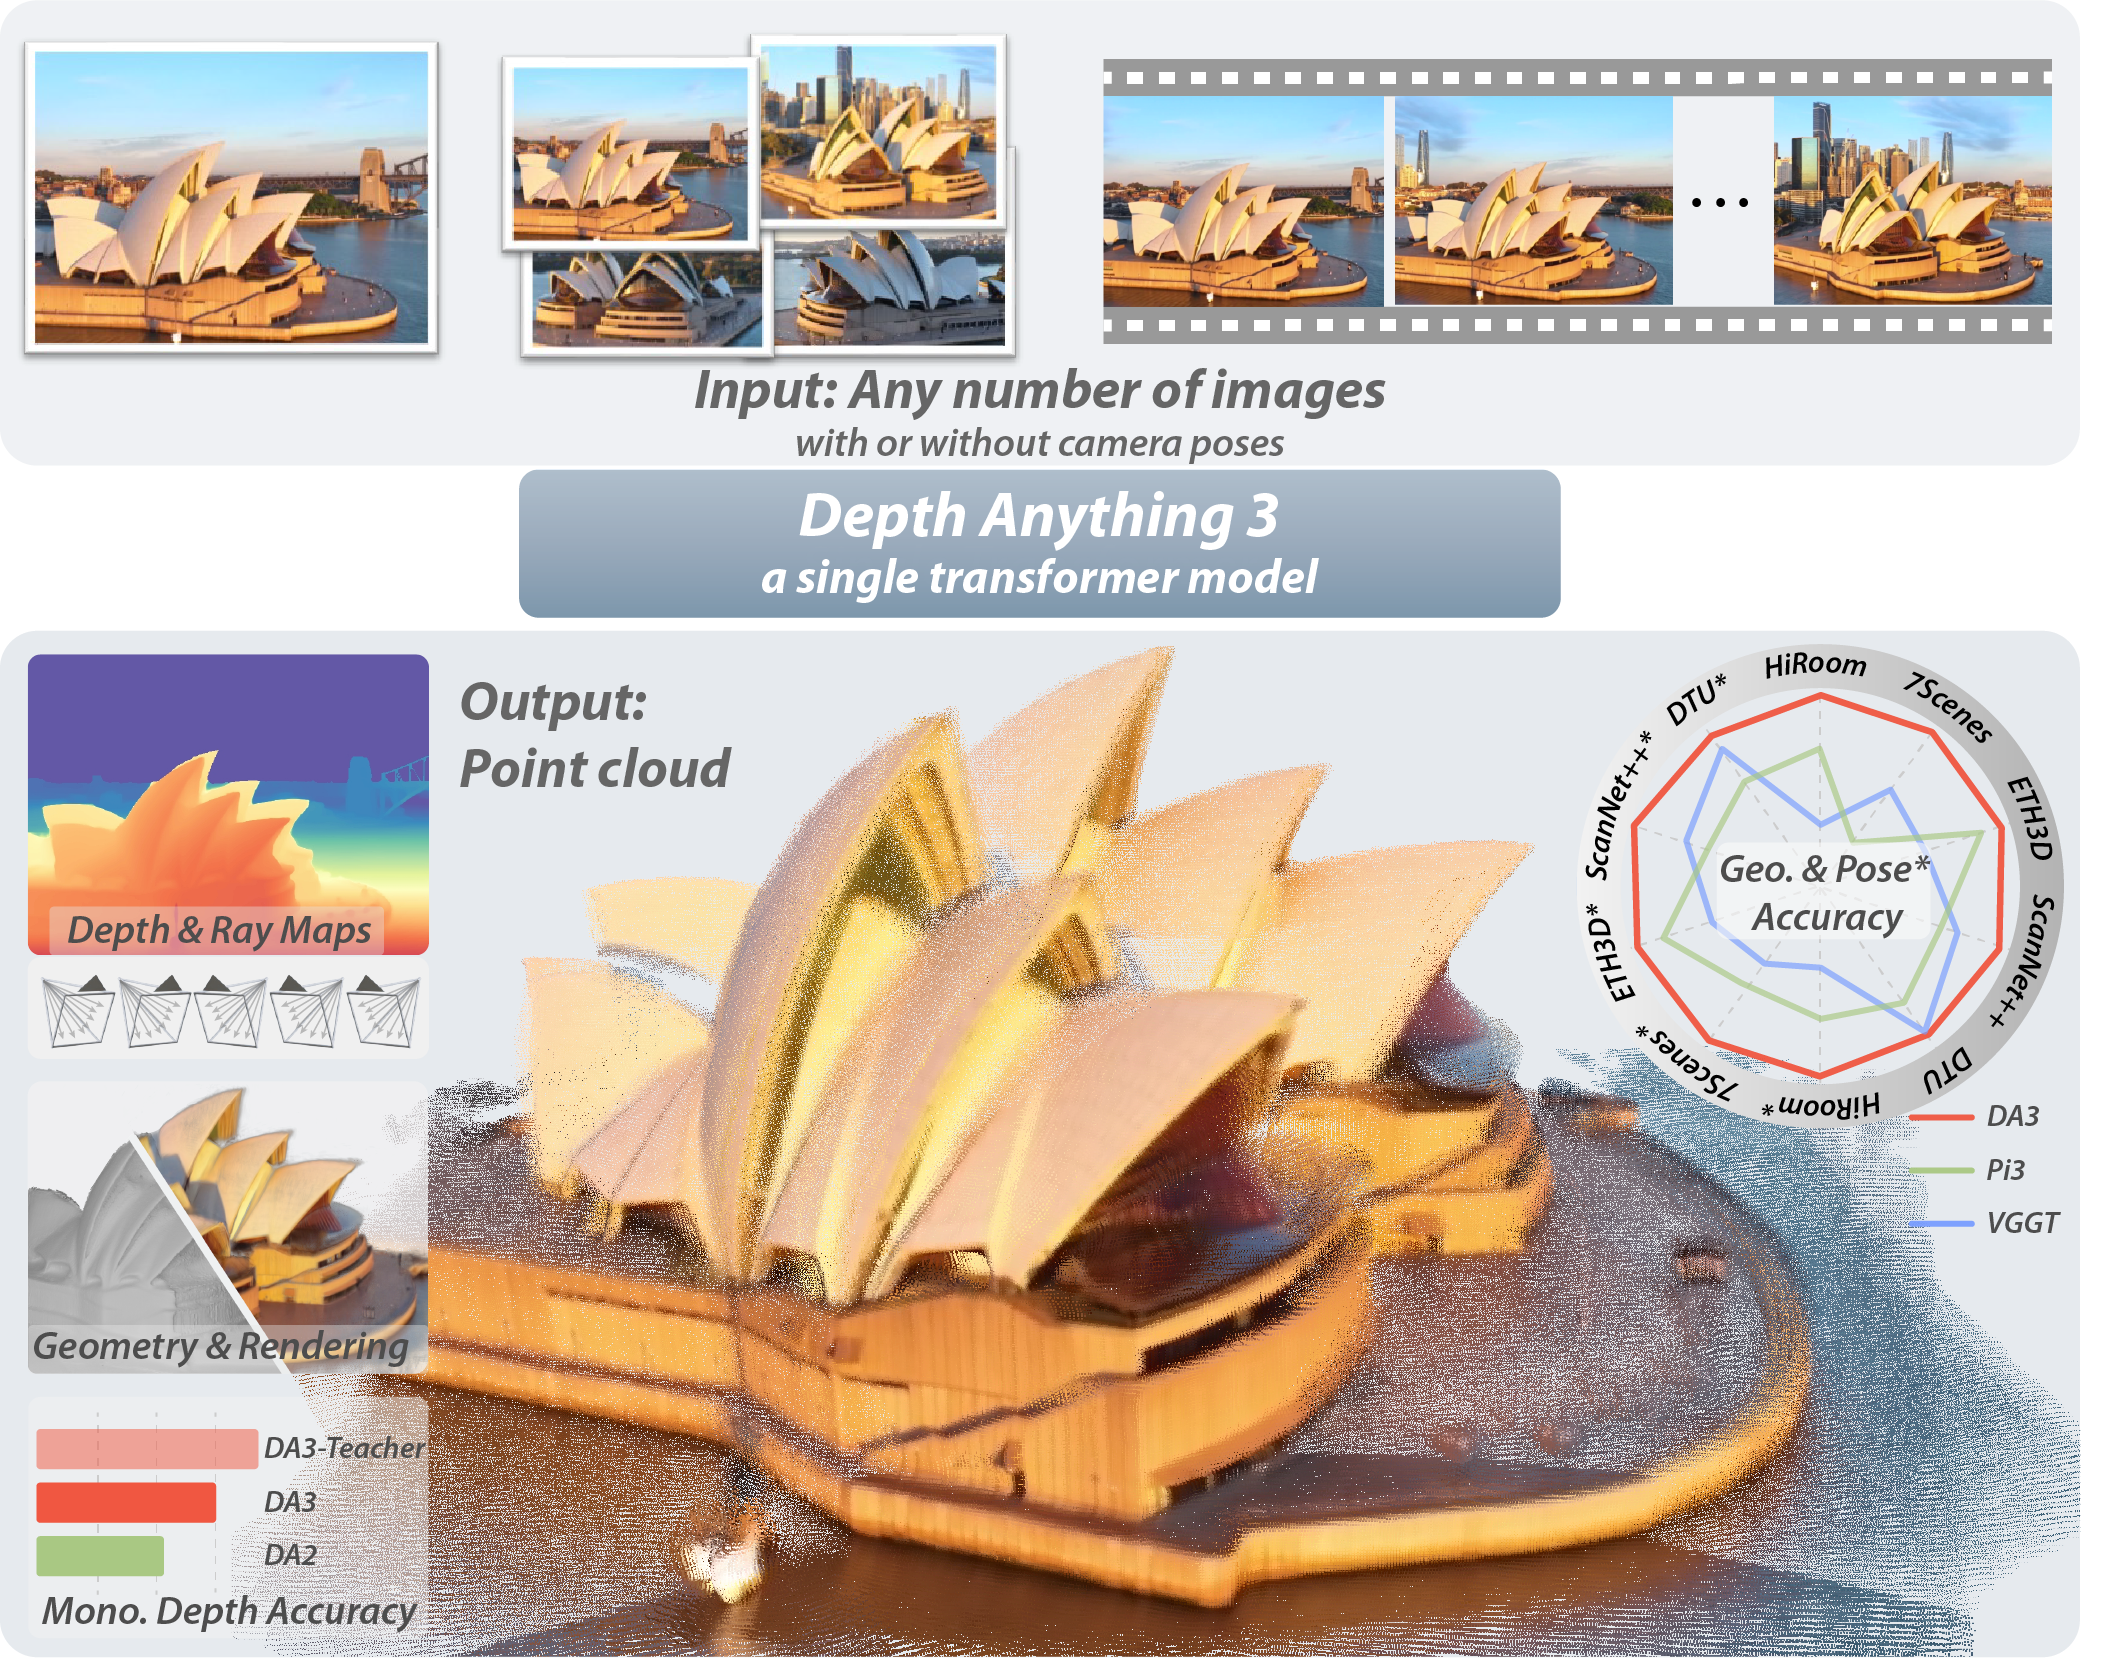This screenshot has width=2126, height=1658.
Task: Click the blue VGGT legend line
Action: pos(1941,1223)
